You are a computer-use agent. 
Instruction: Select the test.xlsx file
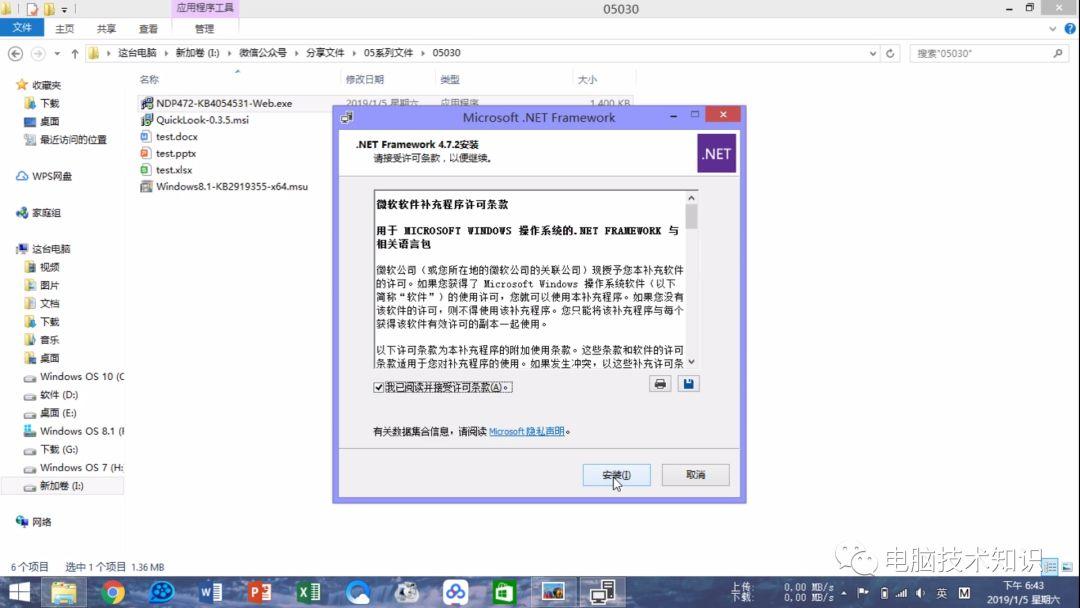tap(174, 169)
